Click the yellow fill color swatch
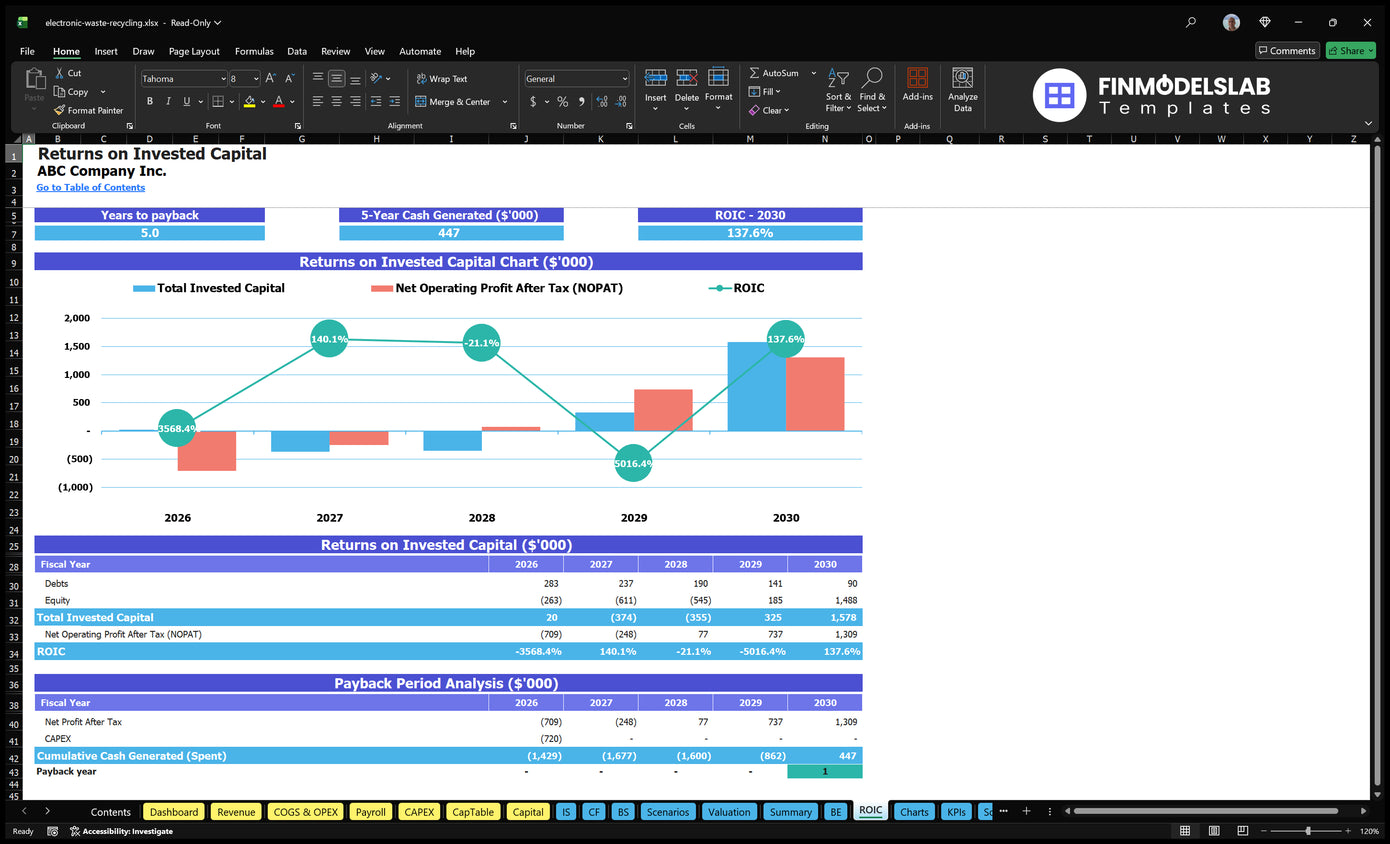This screenshot has height=844, width=1390. coord(249,102)
